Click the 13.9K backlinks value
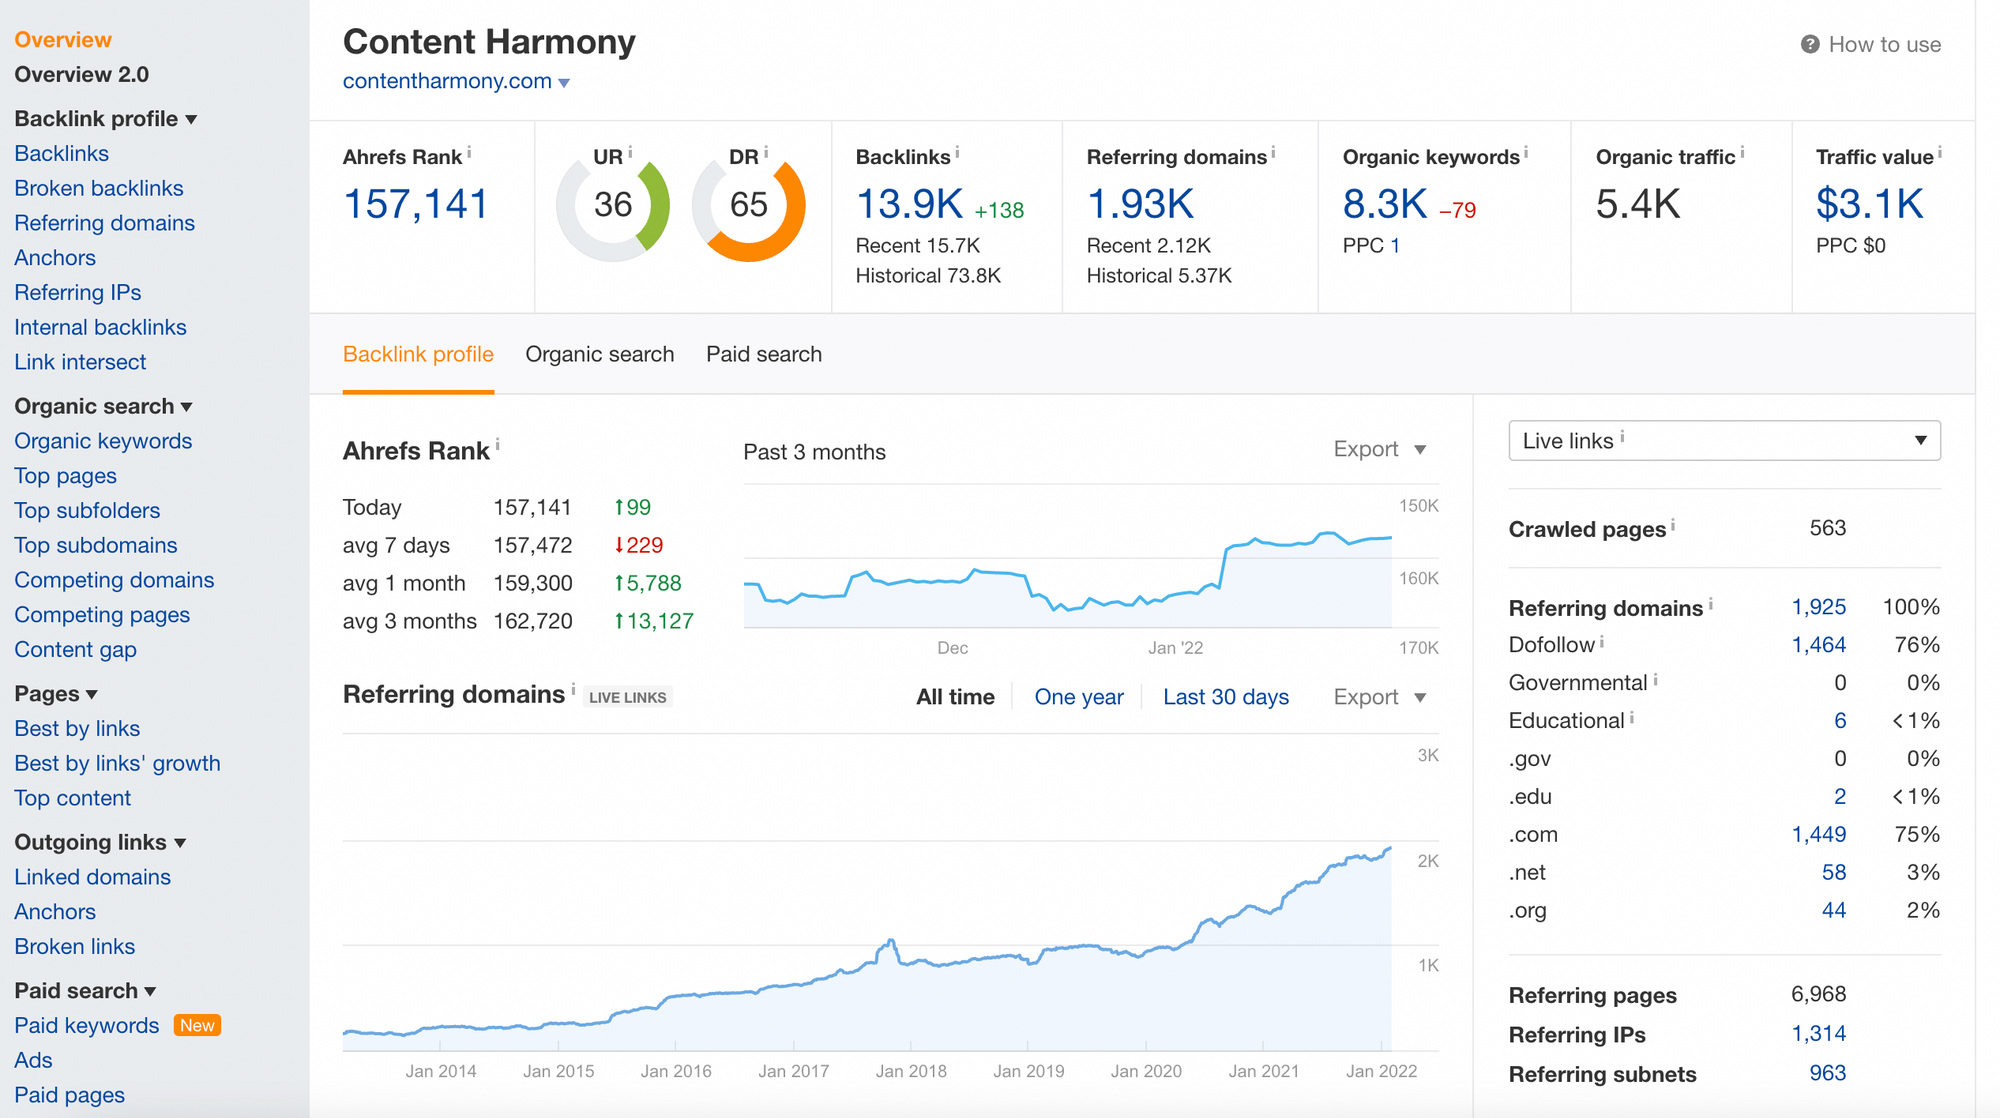 (x=909, y=205)
